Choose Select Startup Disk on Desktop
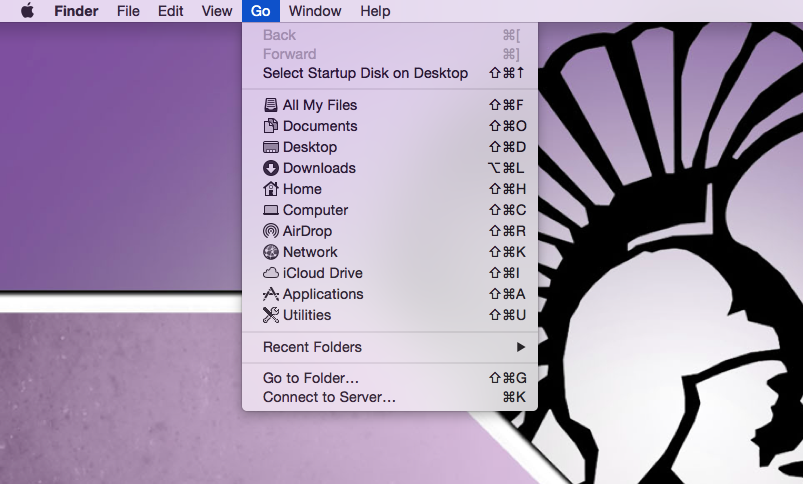Image resolution: width=803 pixels, height=484 pixels. click(365, 73)
